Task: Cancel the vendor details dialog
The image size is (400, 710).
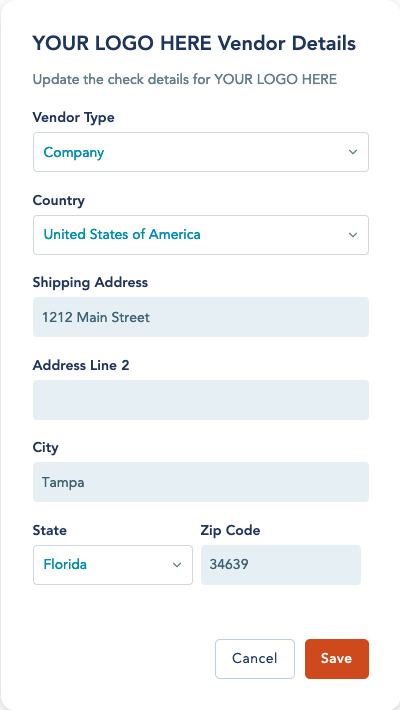Action: pos(255,659)
